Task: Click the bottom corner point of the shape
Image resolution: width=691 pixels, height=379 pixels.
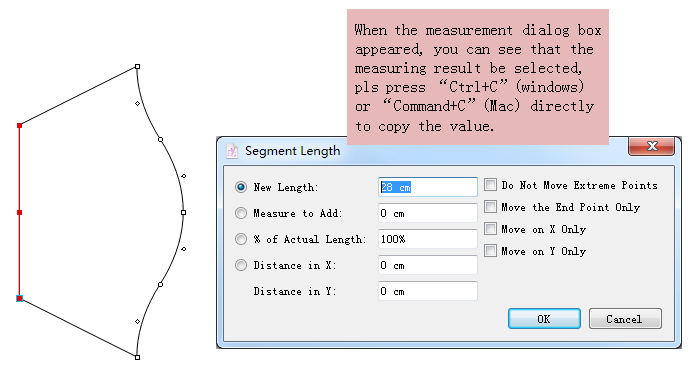Action: pos(137,357)
